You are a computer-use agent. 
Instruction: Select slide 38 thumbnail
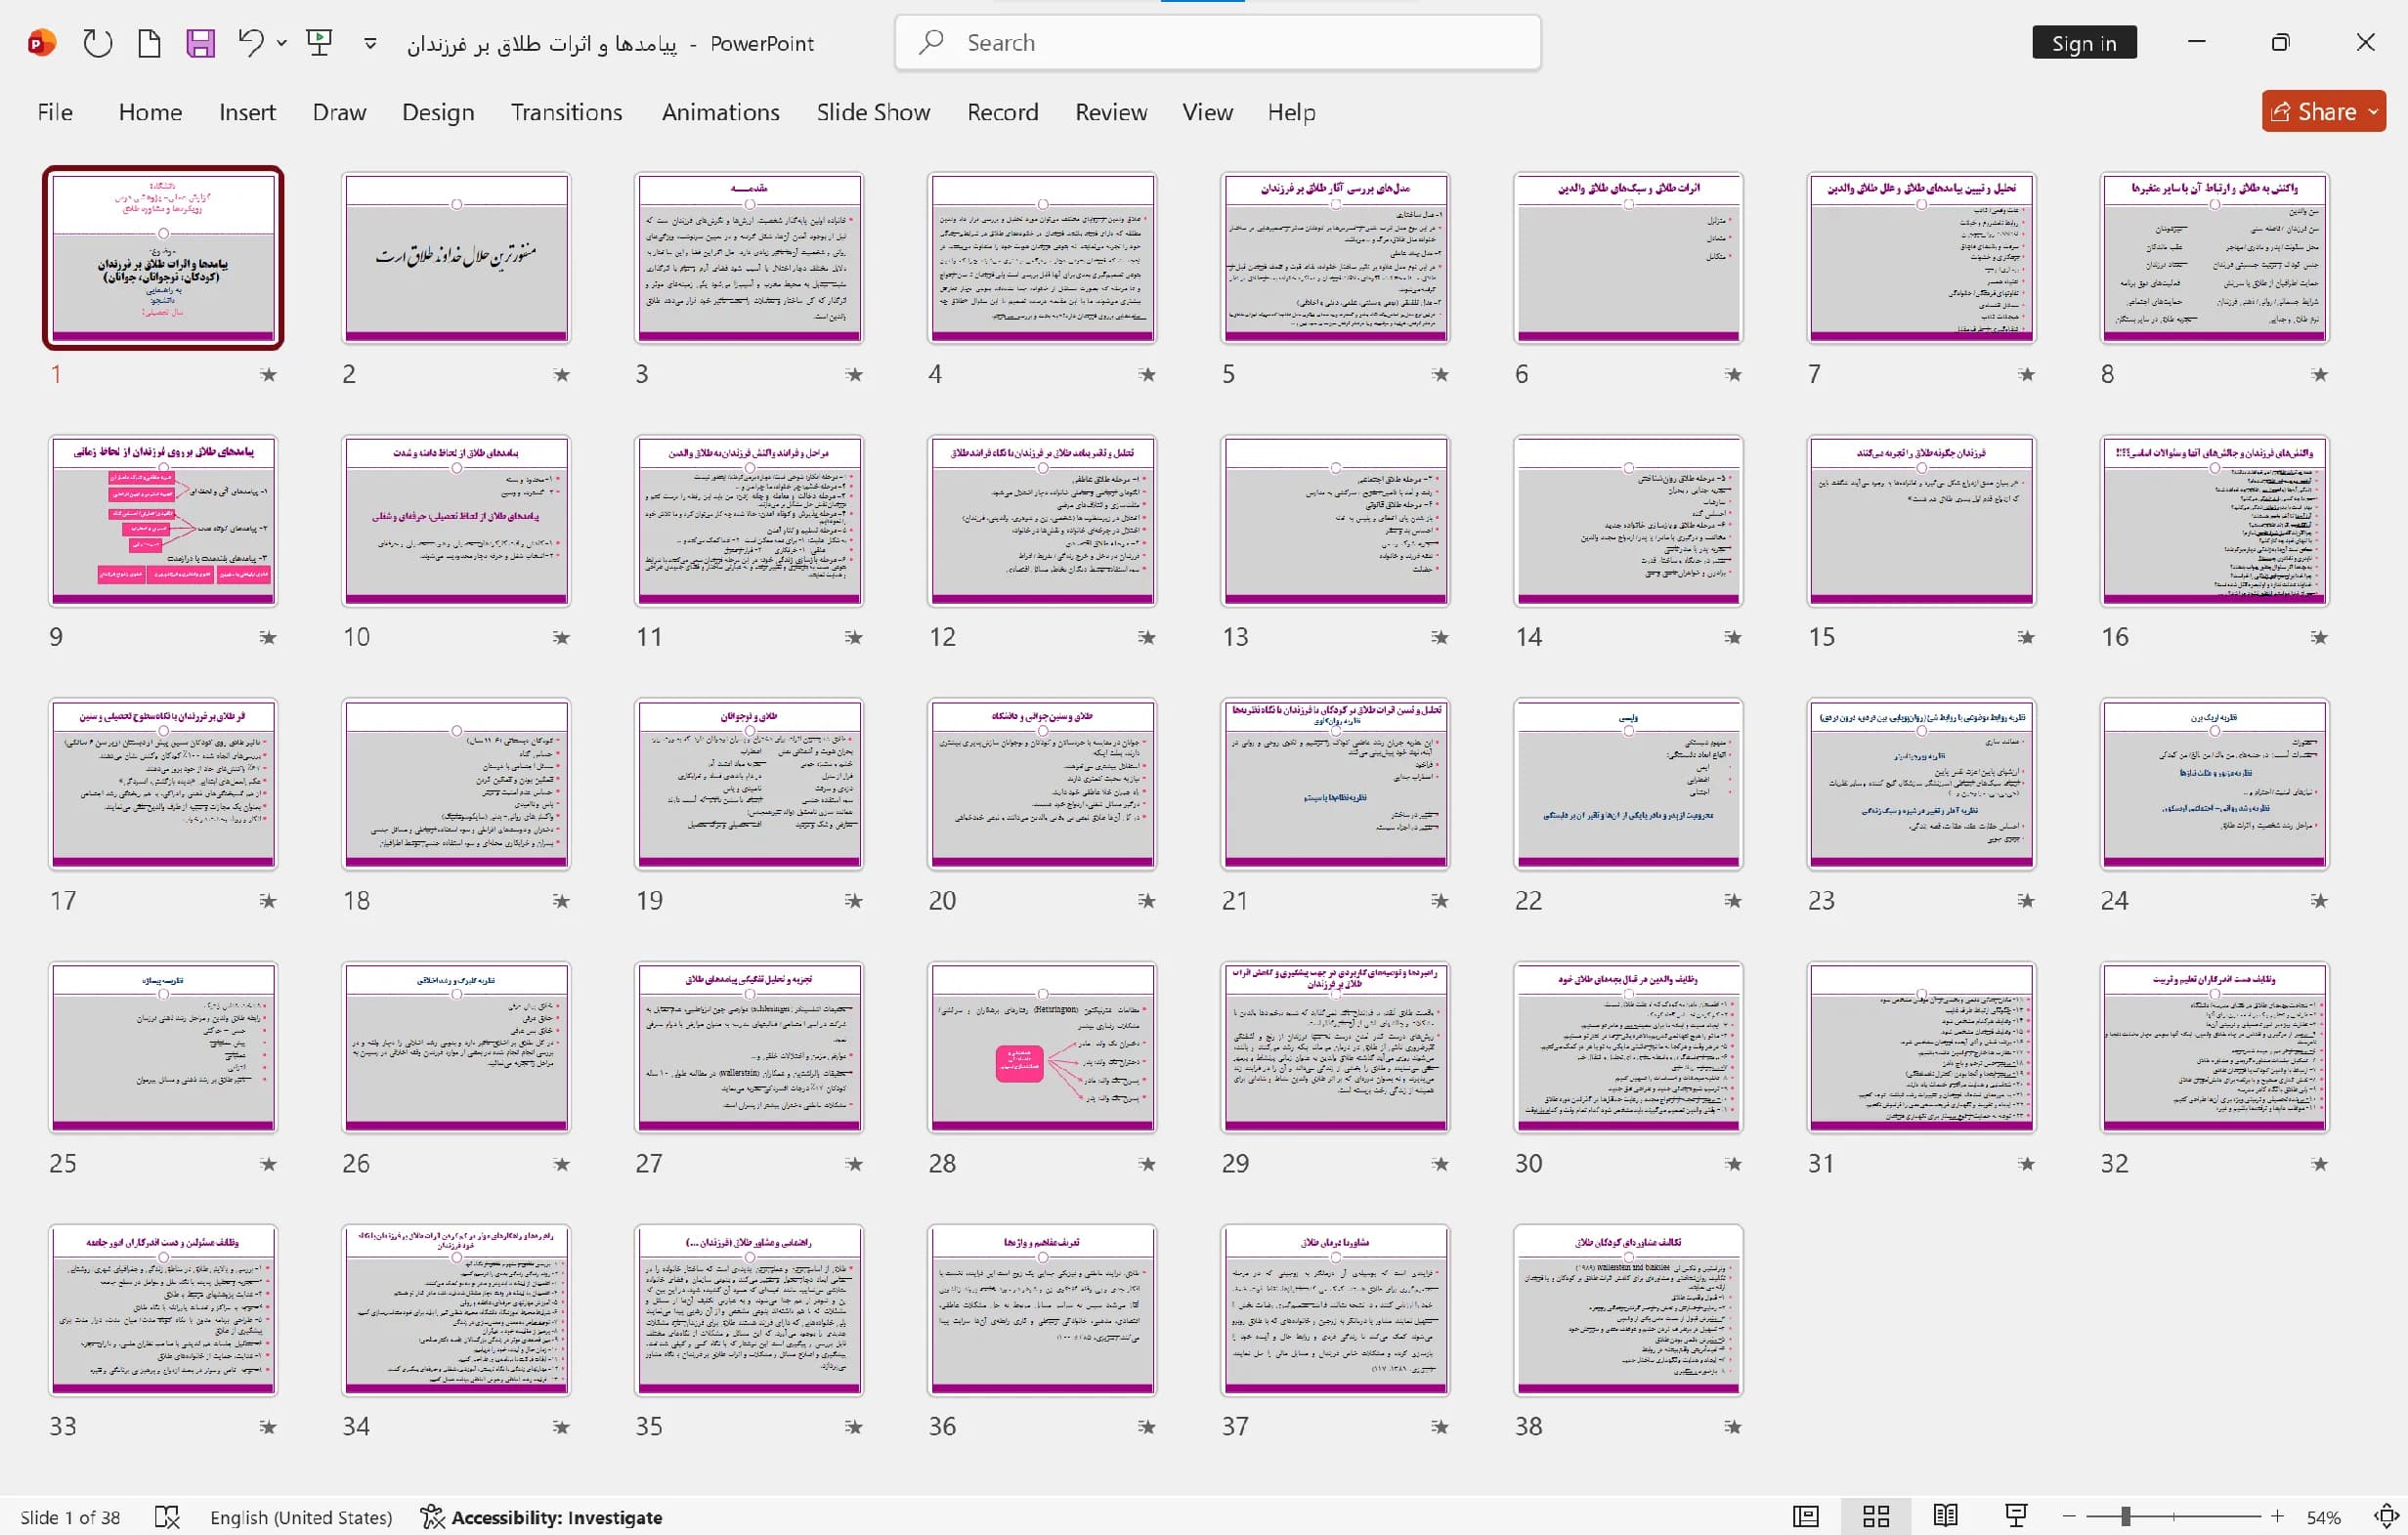tap(1628, 1310)
